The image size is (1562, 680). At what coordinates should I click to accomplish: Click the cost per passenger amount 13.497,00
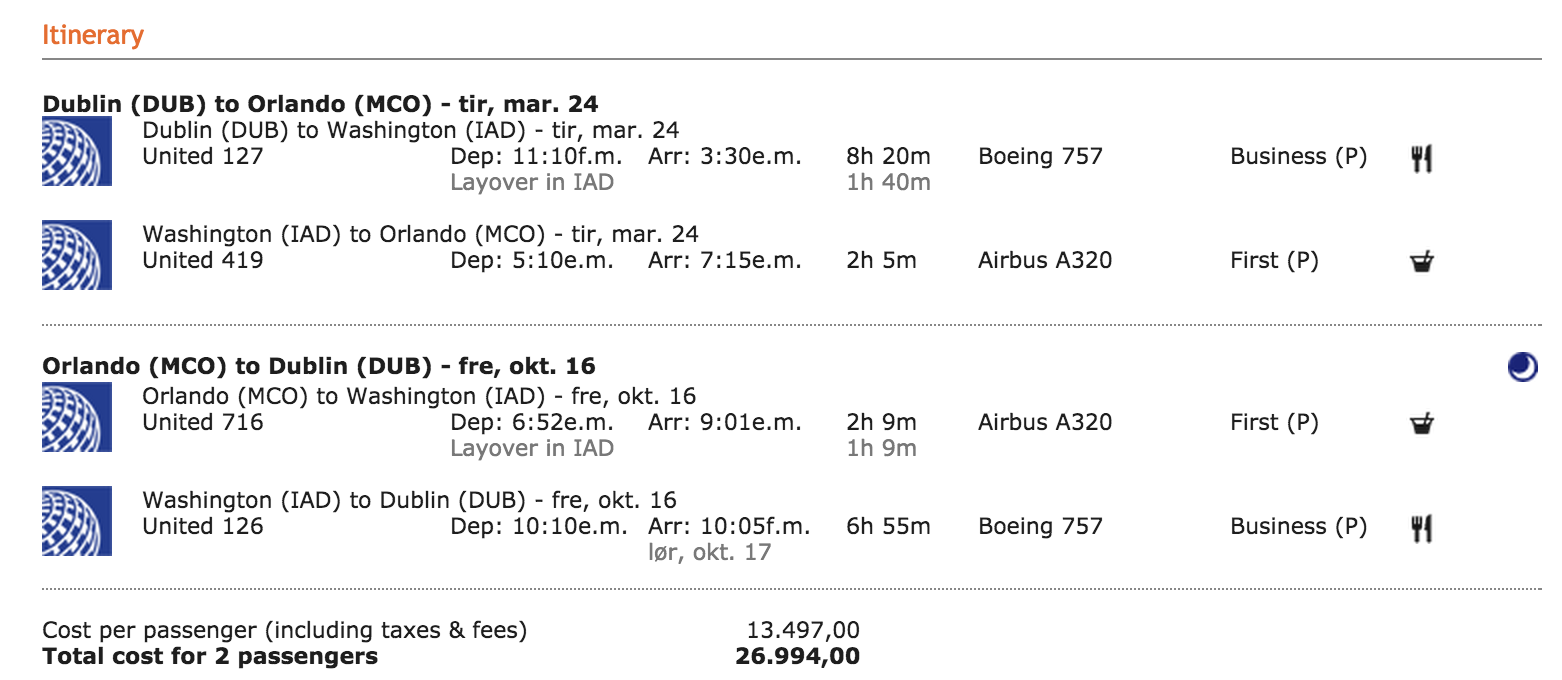coord(802,631)
